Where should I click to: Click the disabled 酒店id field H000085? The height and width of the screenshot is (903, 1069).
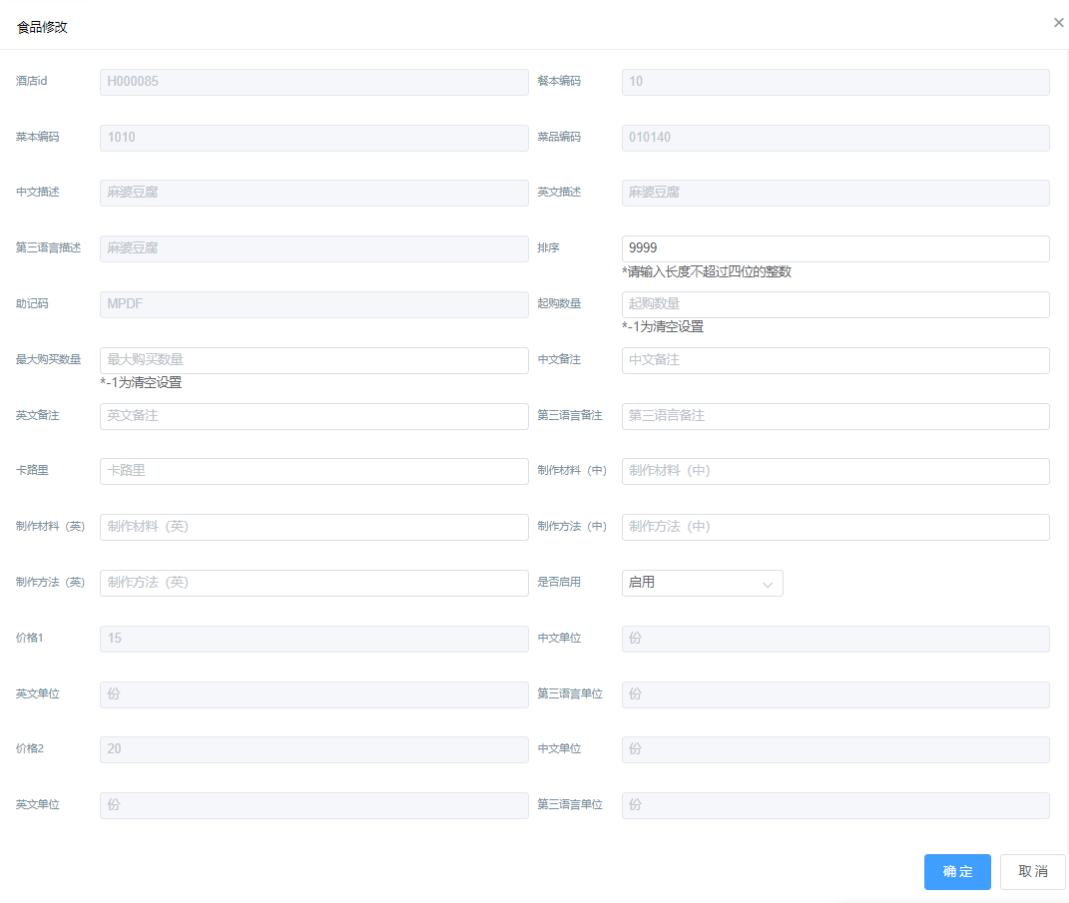click(x=314, y=82)
